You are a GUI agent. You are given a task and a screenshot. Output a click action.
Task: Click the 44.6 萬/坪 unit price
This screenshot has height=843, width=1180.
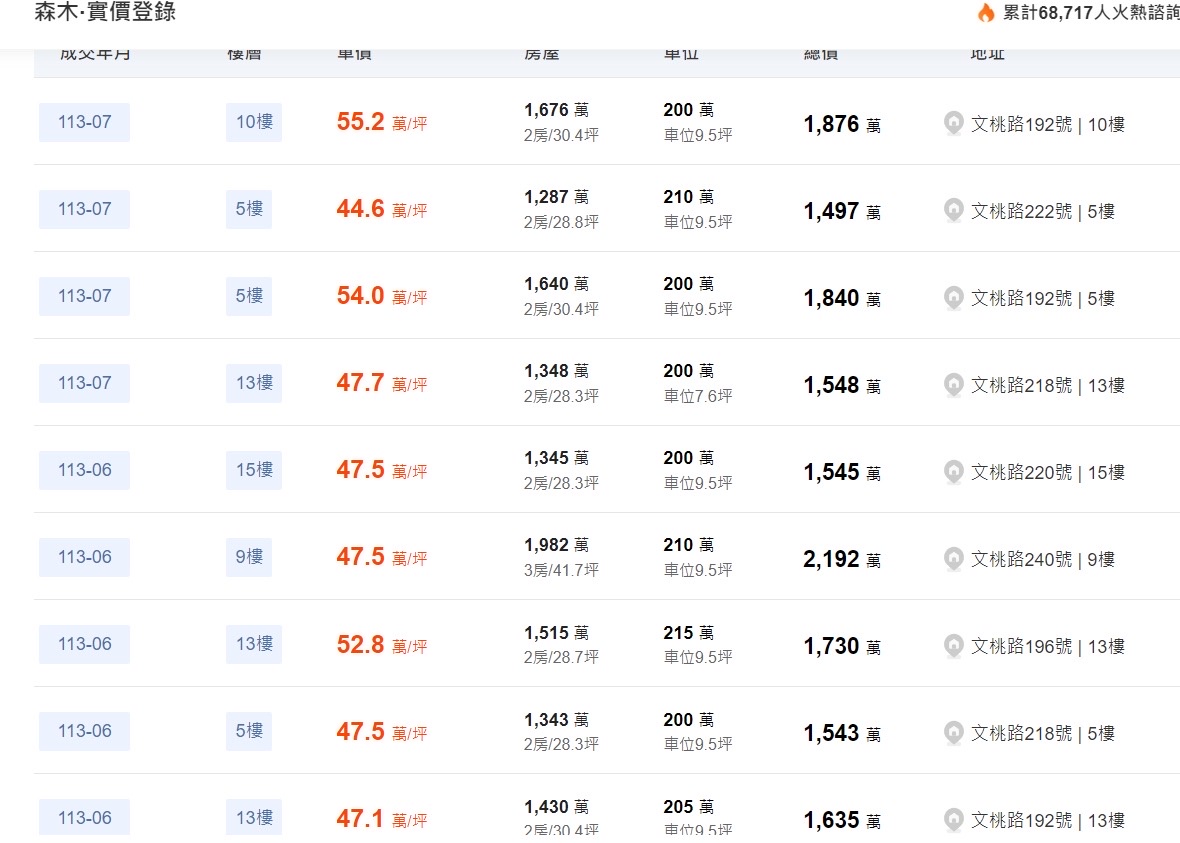point(381,210)
